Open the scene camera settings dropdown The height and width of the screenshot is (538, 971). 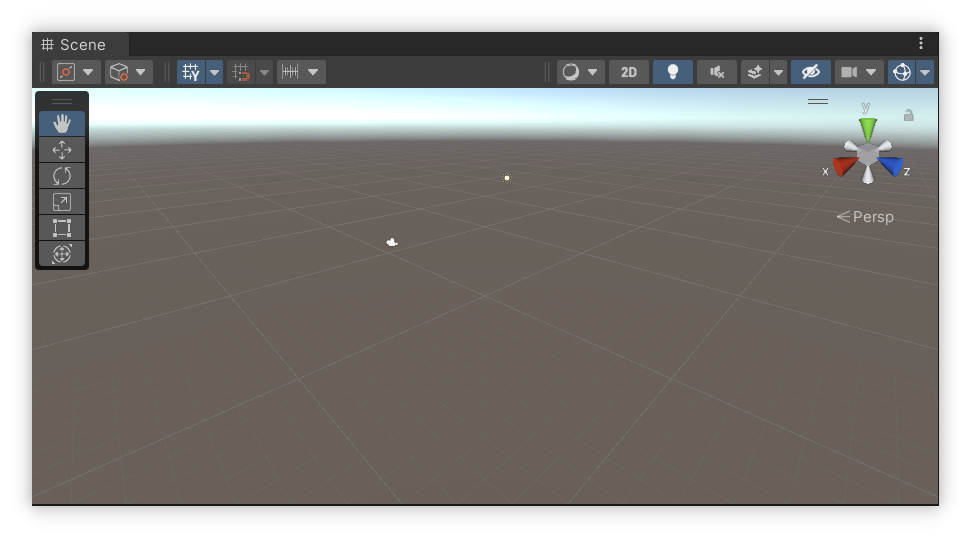point(859,72)
